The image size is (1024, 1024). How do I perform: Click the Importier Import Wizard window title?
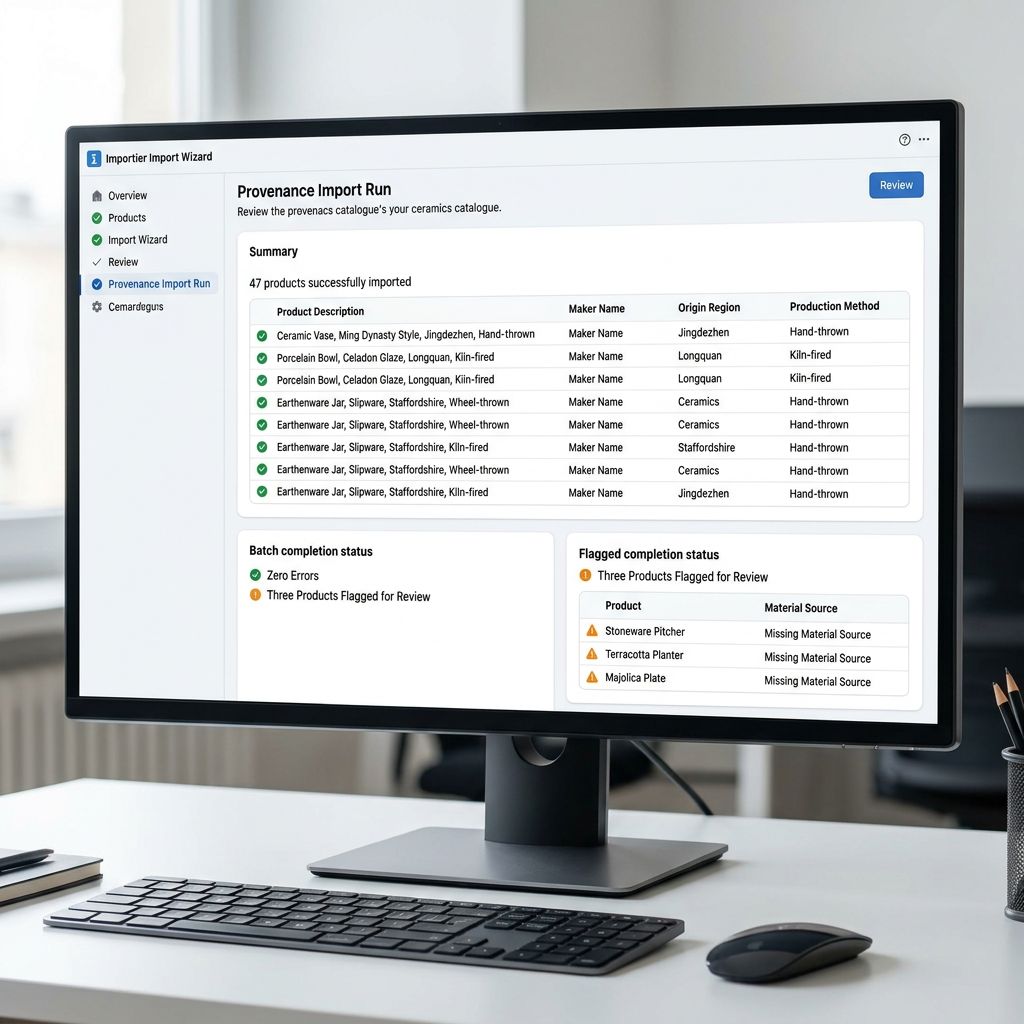coord(159,157)
